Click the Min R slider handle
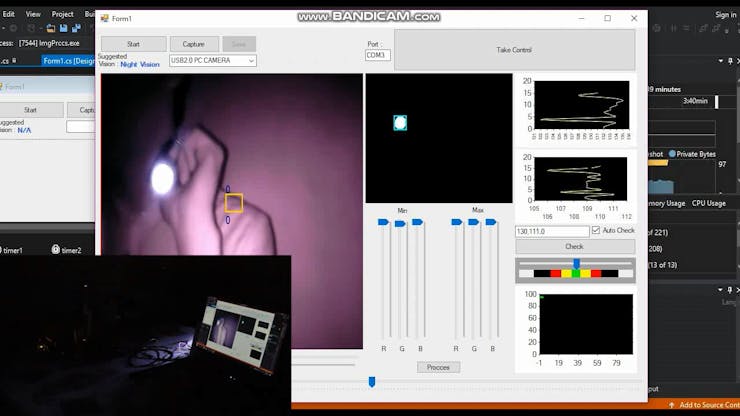 pyautogui.click(x=383, y=222)
